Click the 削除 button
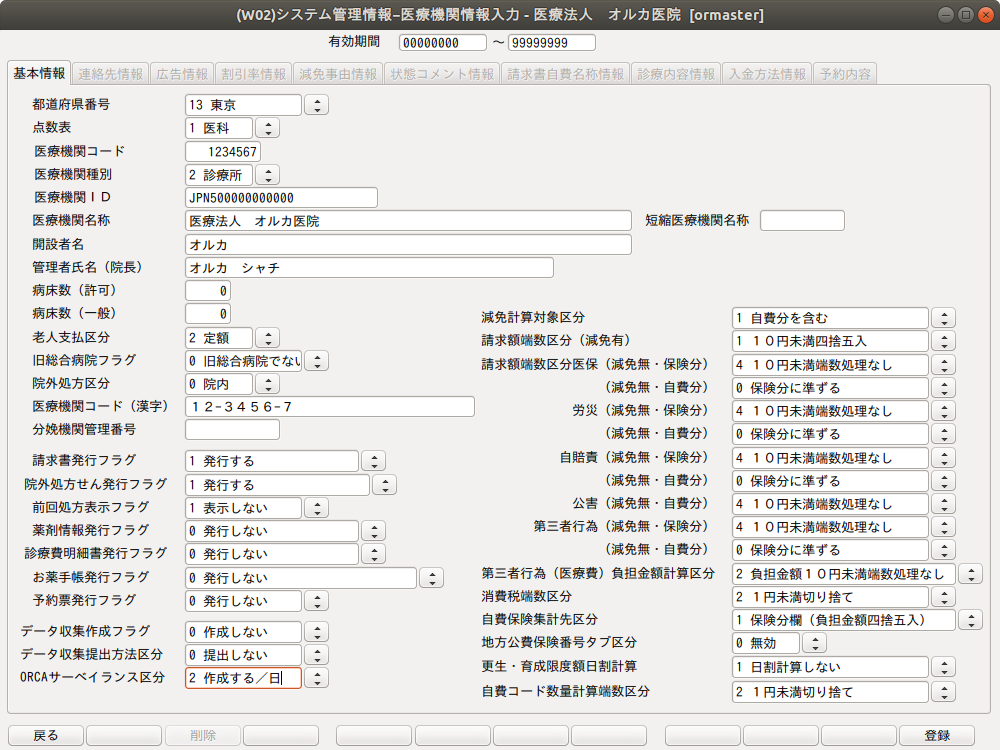Viewport: 1000px width, 750px height. [x=203, y=735]
